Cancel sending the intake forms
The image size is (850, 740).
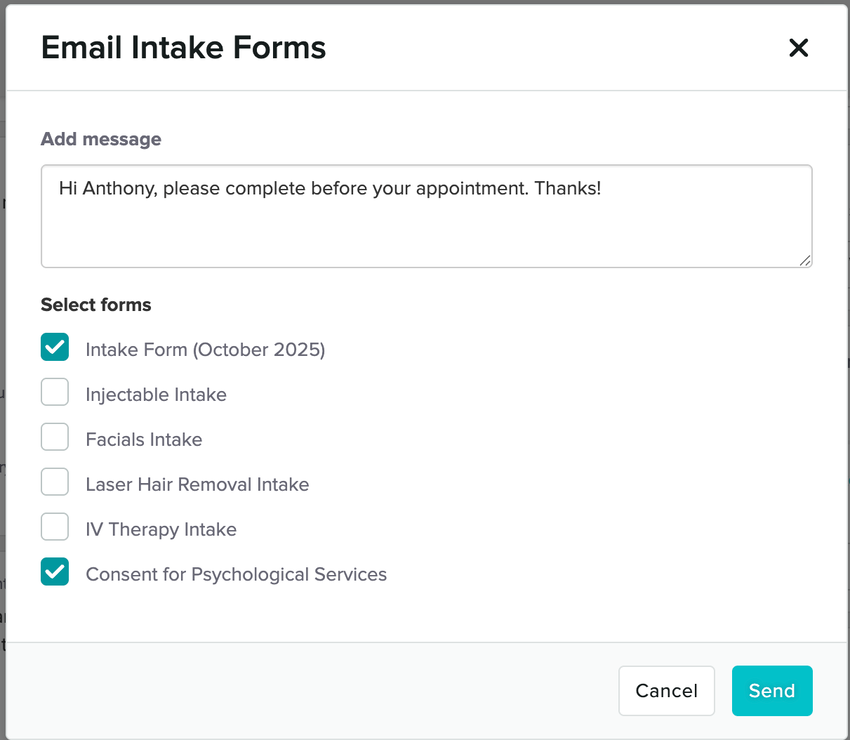(x=666, y=691)
